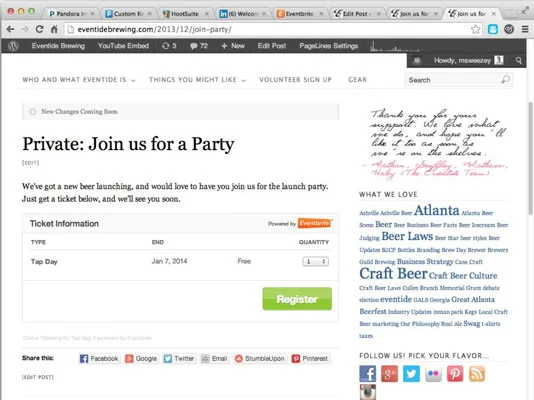Image resolution: width=534 pixels, height=400 pixels.
Task: Switch to the Eventbrite browser tab
Action: pyautogui.click(x=300, y=14)
